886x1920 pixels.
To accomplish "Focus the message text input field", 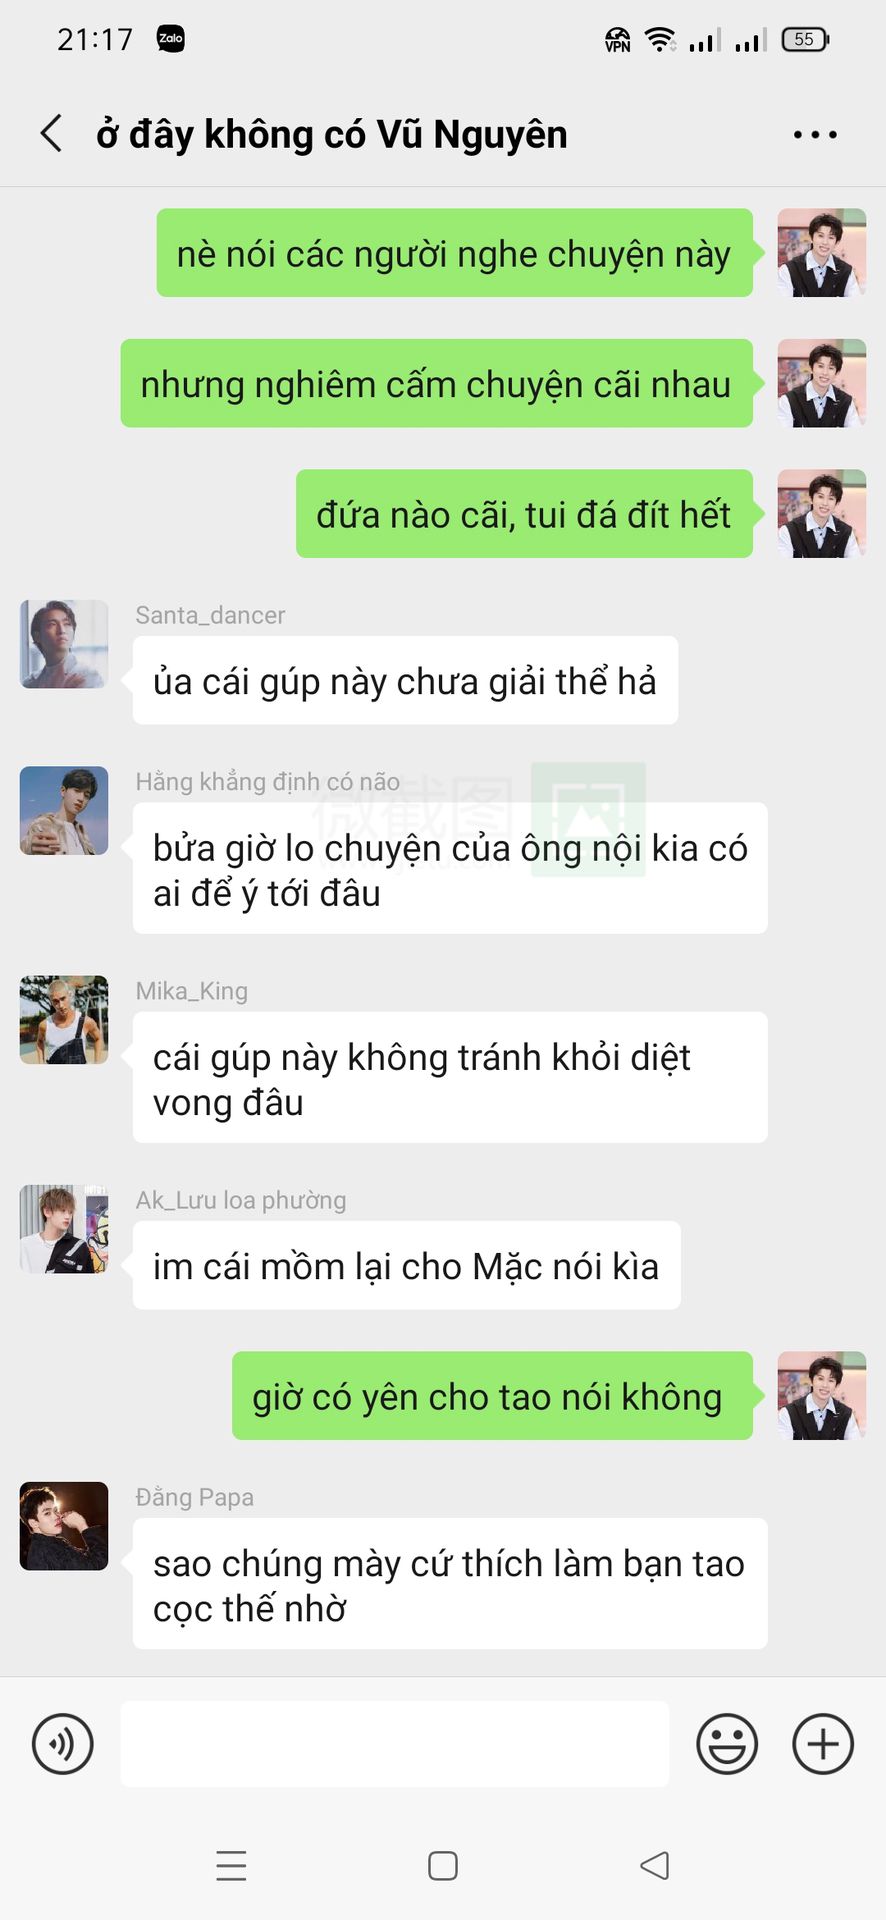I will [x=395, y=1744].
